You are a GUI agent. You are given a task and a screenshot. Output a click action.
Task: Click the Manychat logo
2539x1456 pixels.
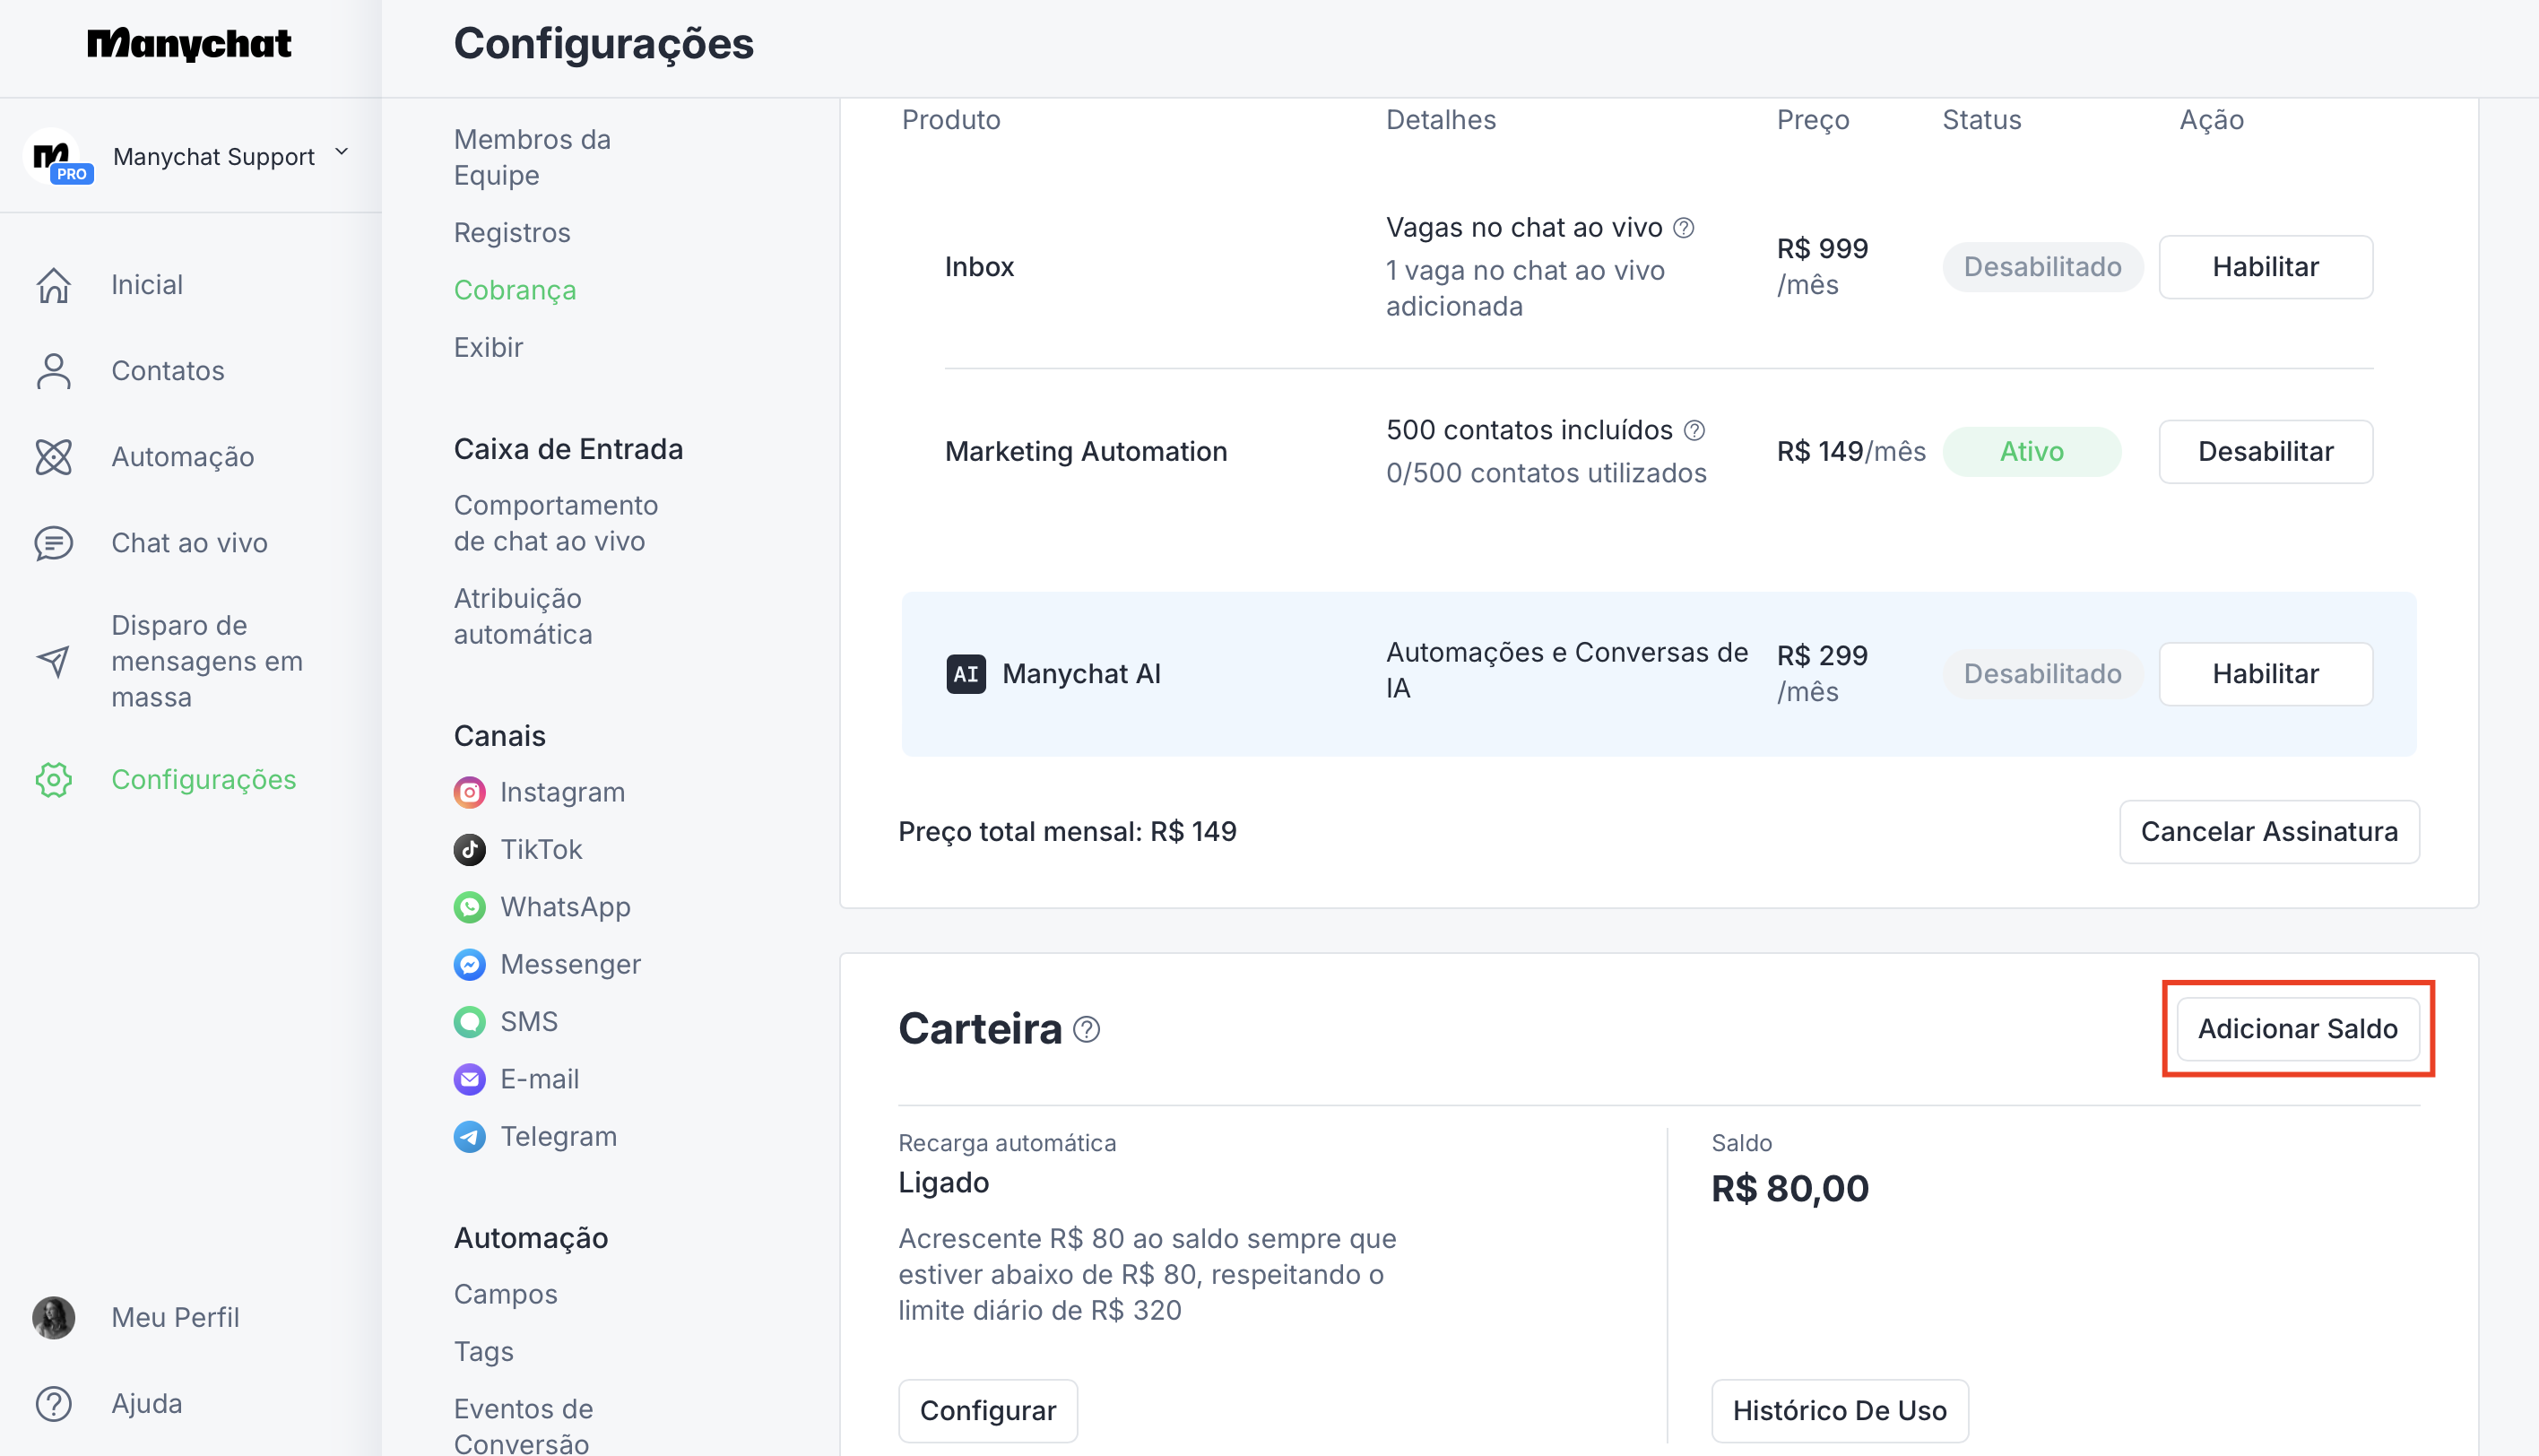190,44
